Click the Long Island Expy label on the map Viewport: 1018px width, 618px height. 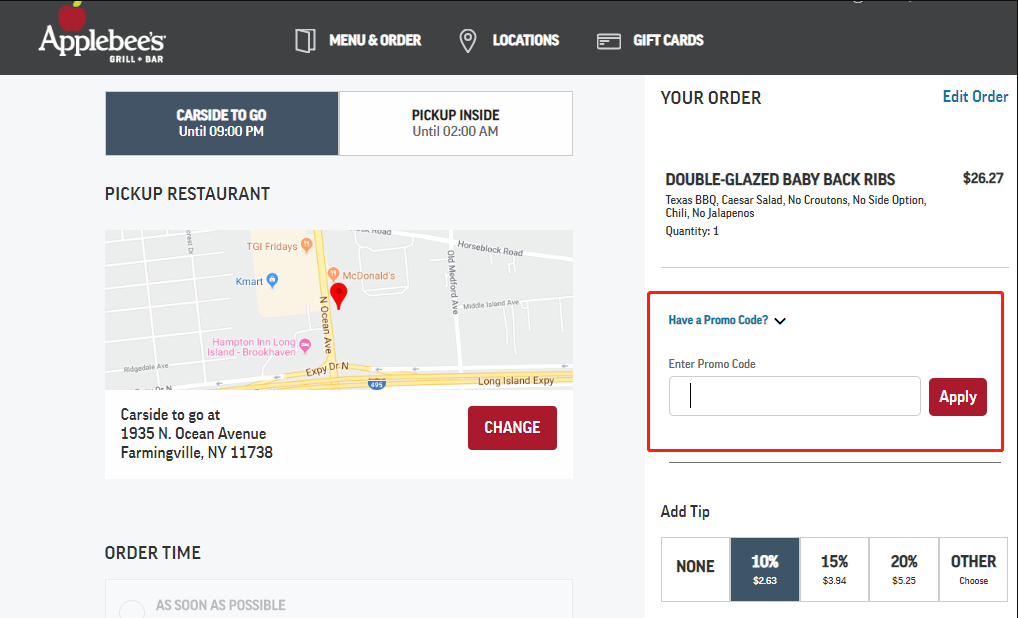[x=516, y=381]
